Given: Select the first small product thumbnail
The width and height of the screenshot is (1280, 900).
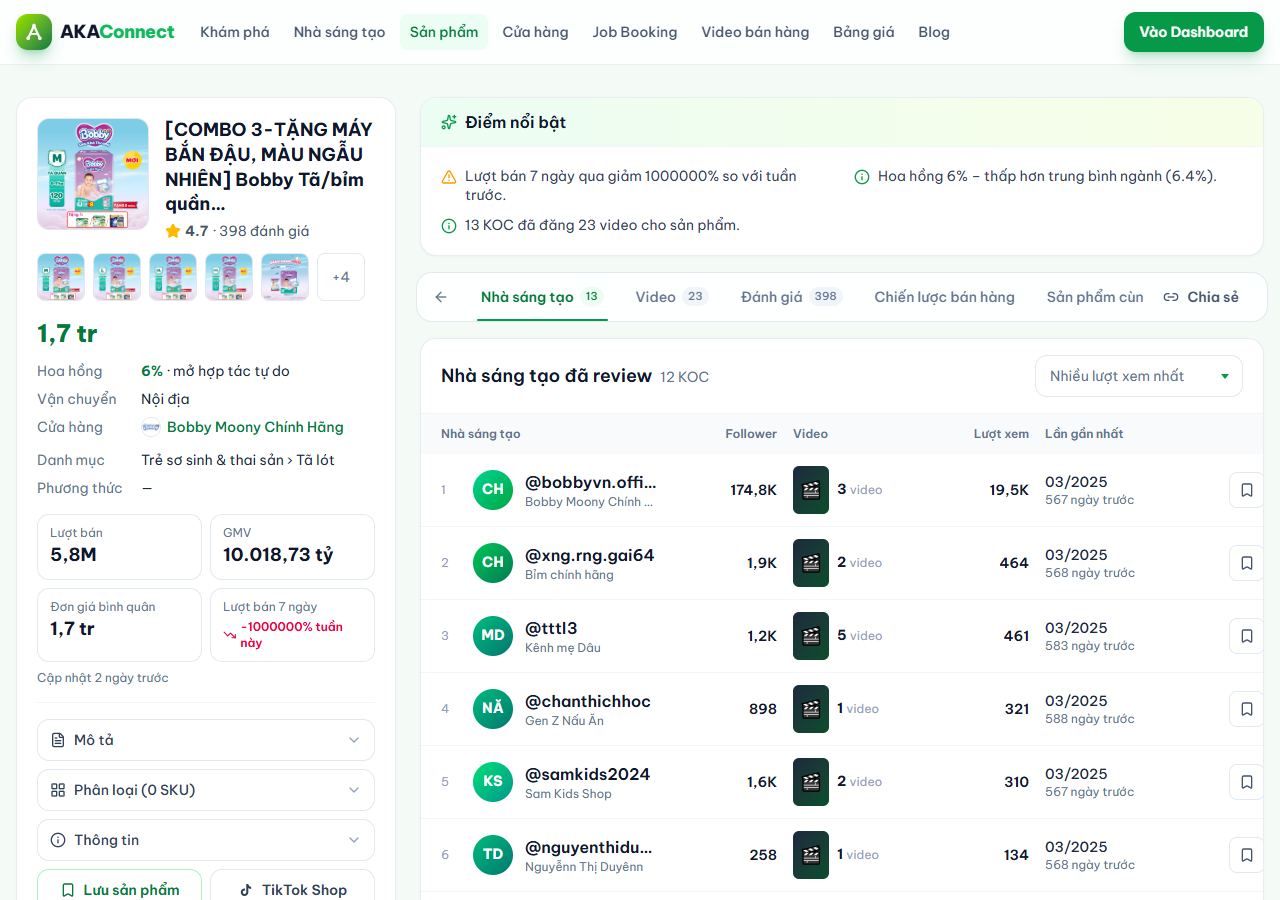Looking at the screenshot, I should 61,277.
